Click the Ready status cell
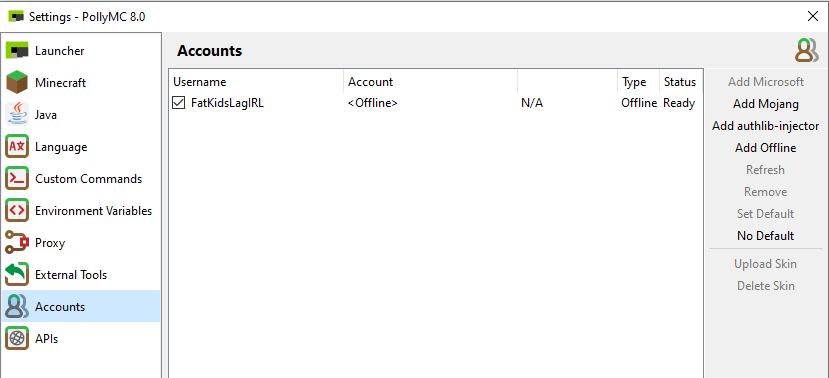 (x=679, y=103)
